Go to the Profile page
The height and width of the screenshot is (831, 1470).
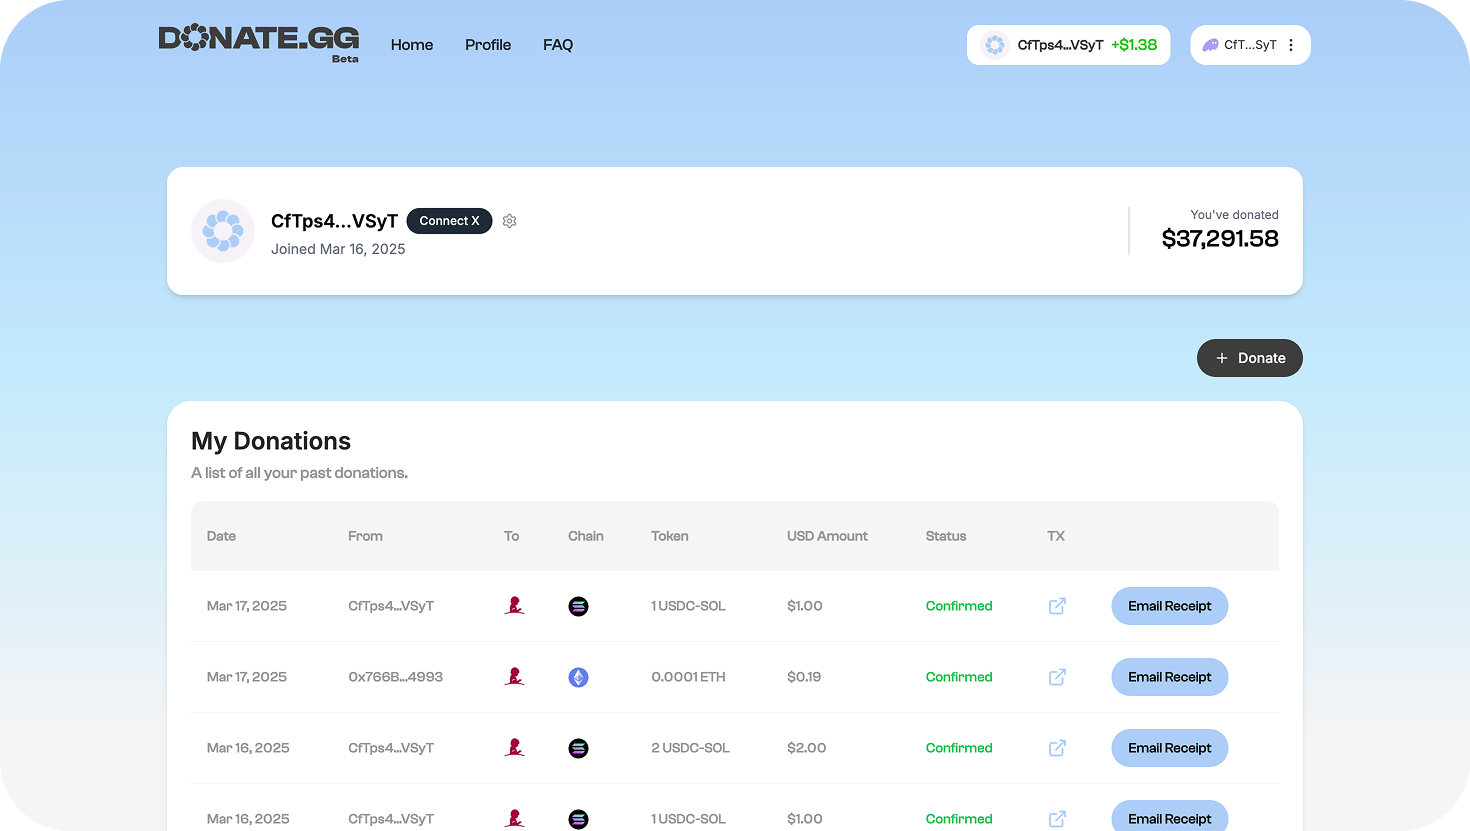pos(488,45)
